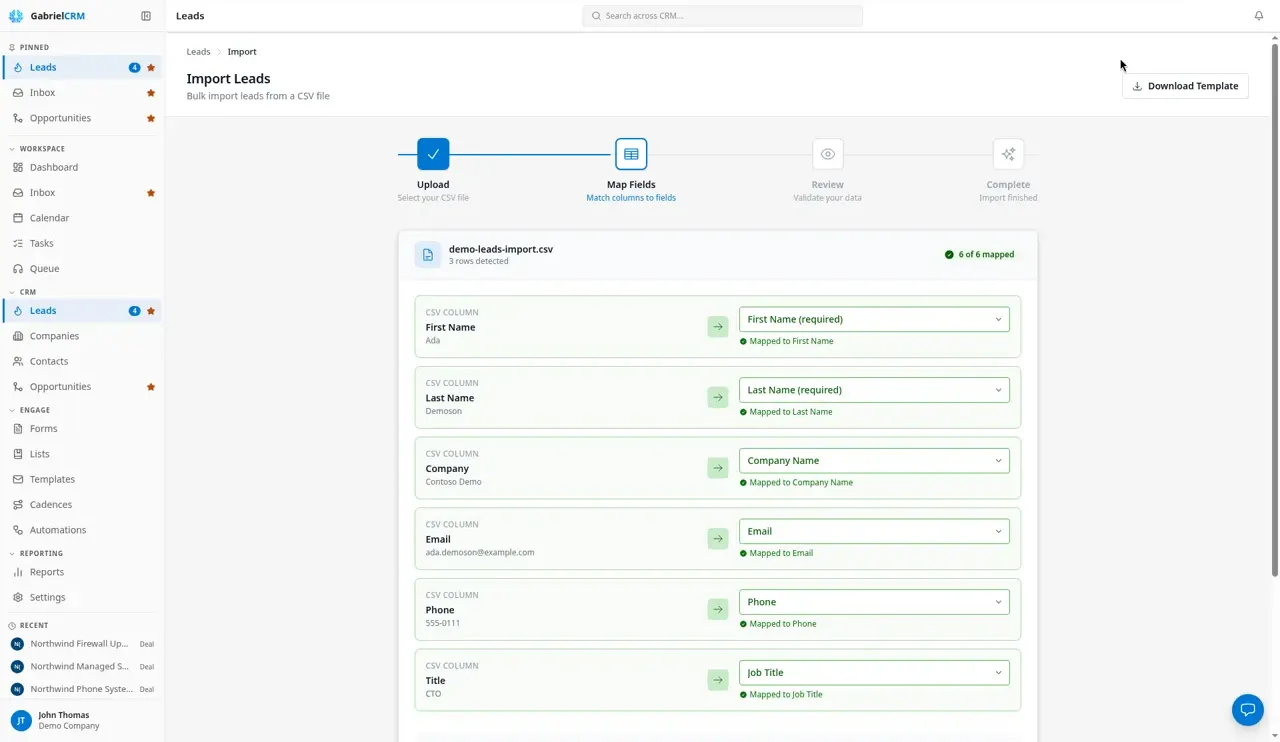
Task: Toggle star on Workspace Inbox item
Action: coord(151,193)
